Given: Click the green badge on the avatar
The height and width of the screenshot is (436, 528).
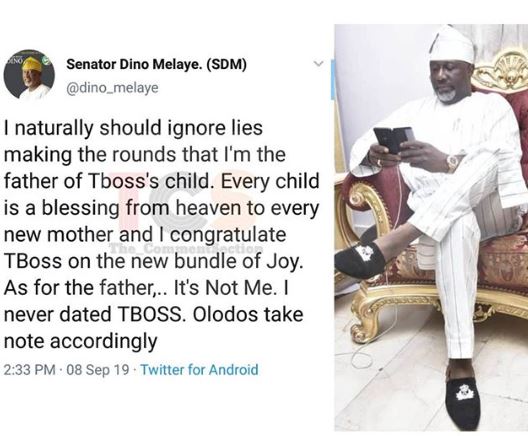Looking at the screenshot, I should click(x=46, y=61).
